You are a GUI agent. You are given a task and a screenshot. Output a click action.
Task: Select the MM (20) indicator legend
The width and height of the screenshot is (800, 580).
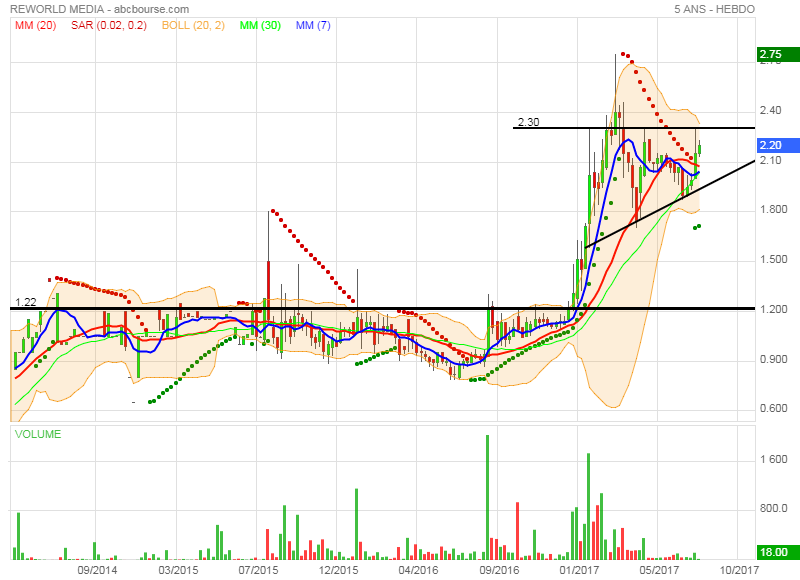tap(35, 25)
